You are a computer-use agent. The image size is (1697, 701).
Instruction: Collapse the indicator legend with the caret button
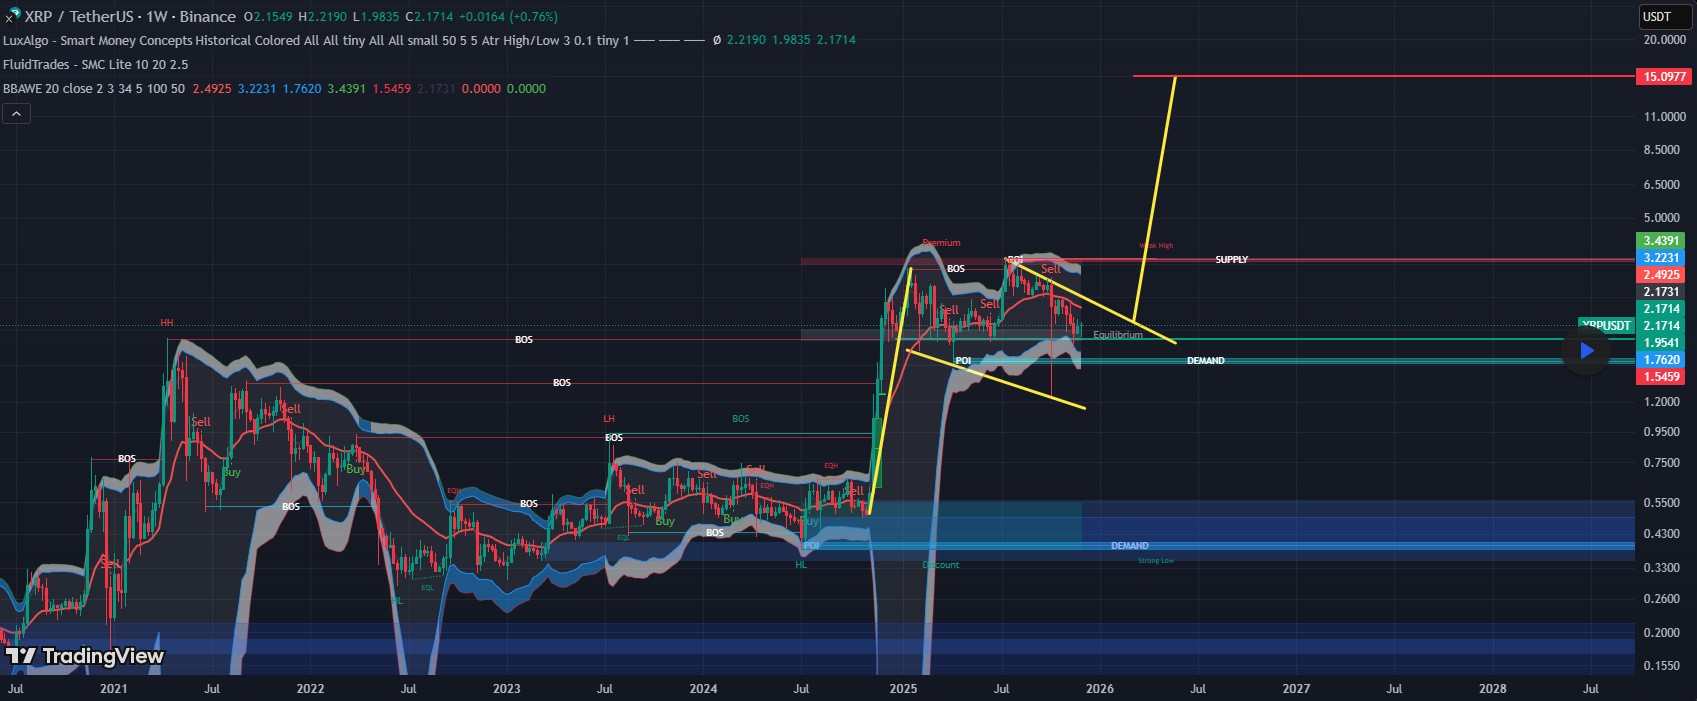tap(16, 114)
